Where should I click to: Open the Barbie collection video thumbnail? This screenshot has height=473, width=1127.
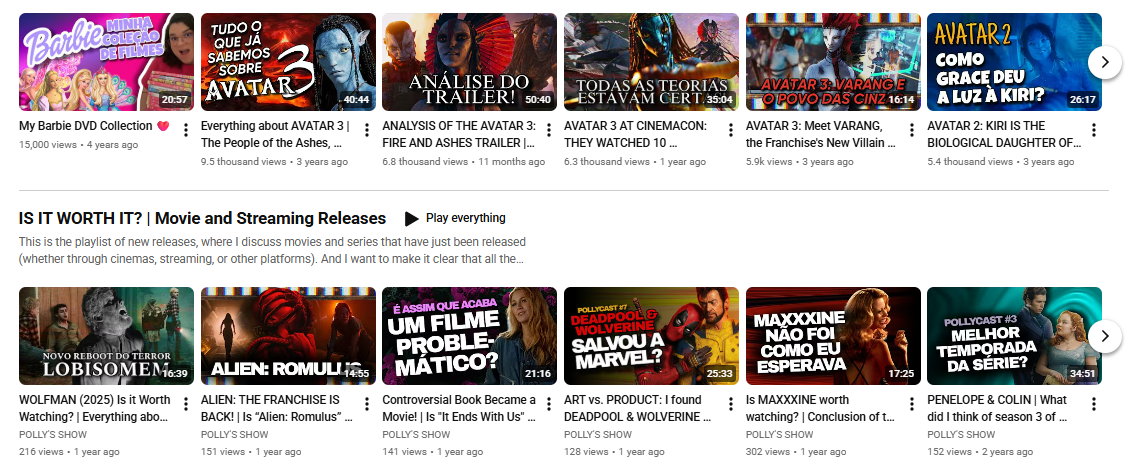point(106,62)
